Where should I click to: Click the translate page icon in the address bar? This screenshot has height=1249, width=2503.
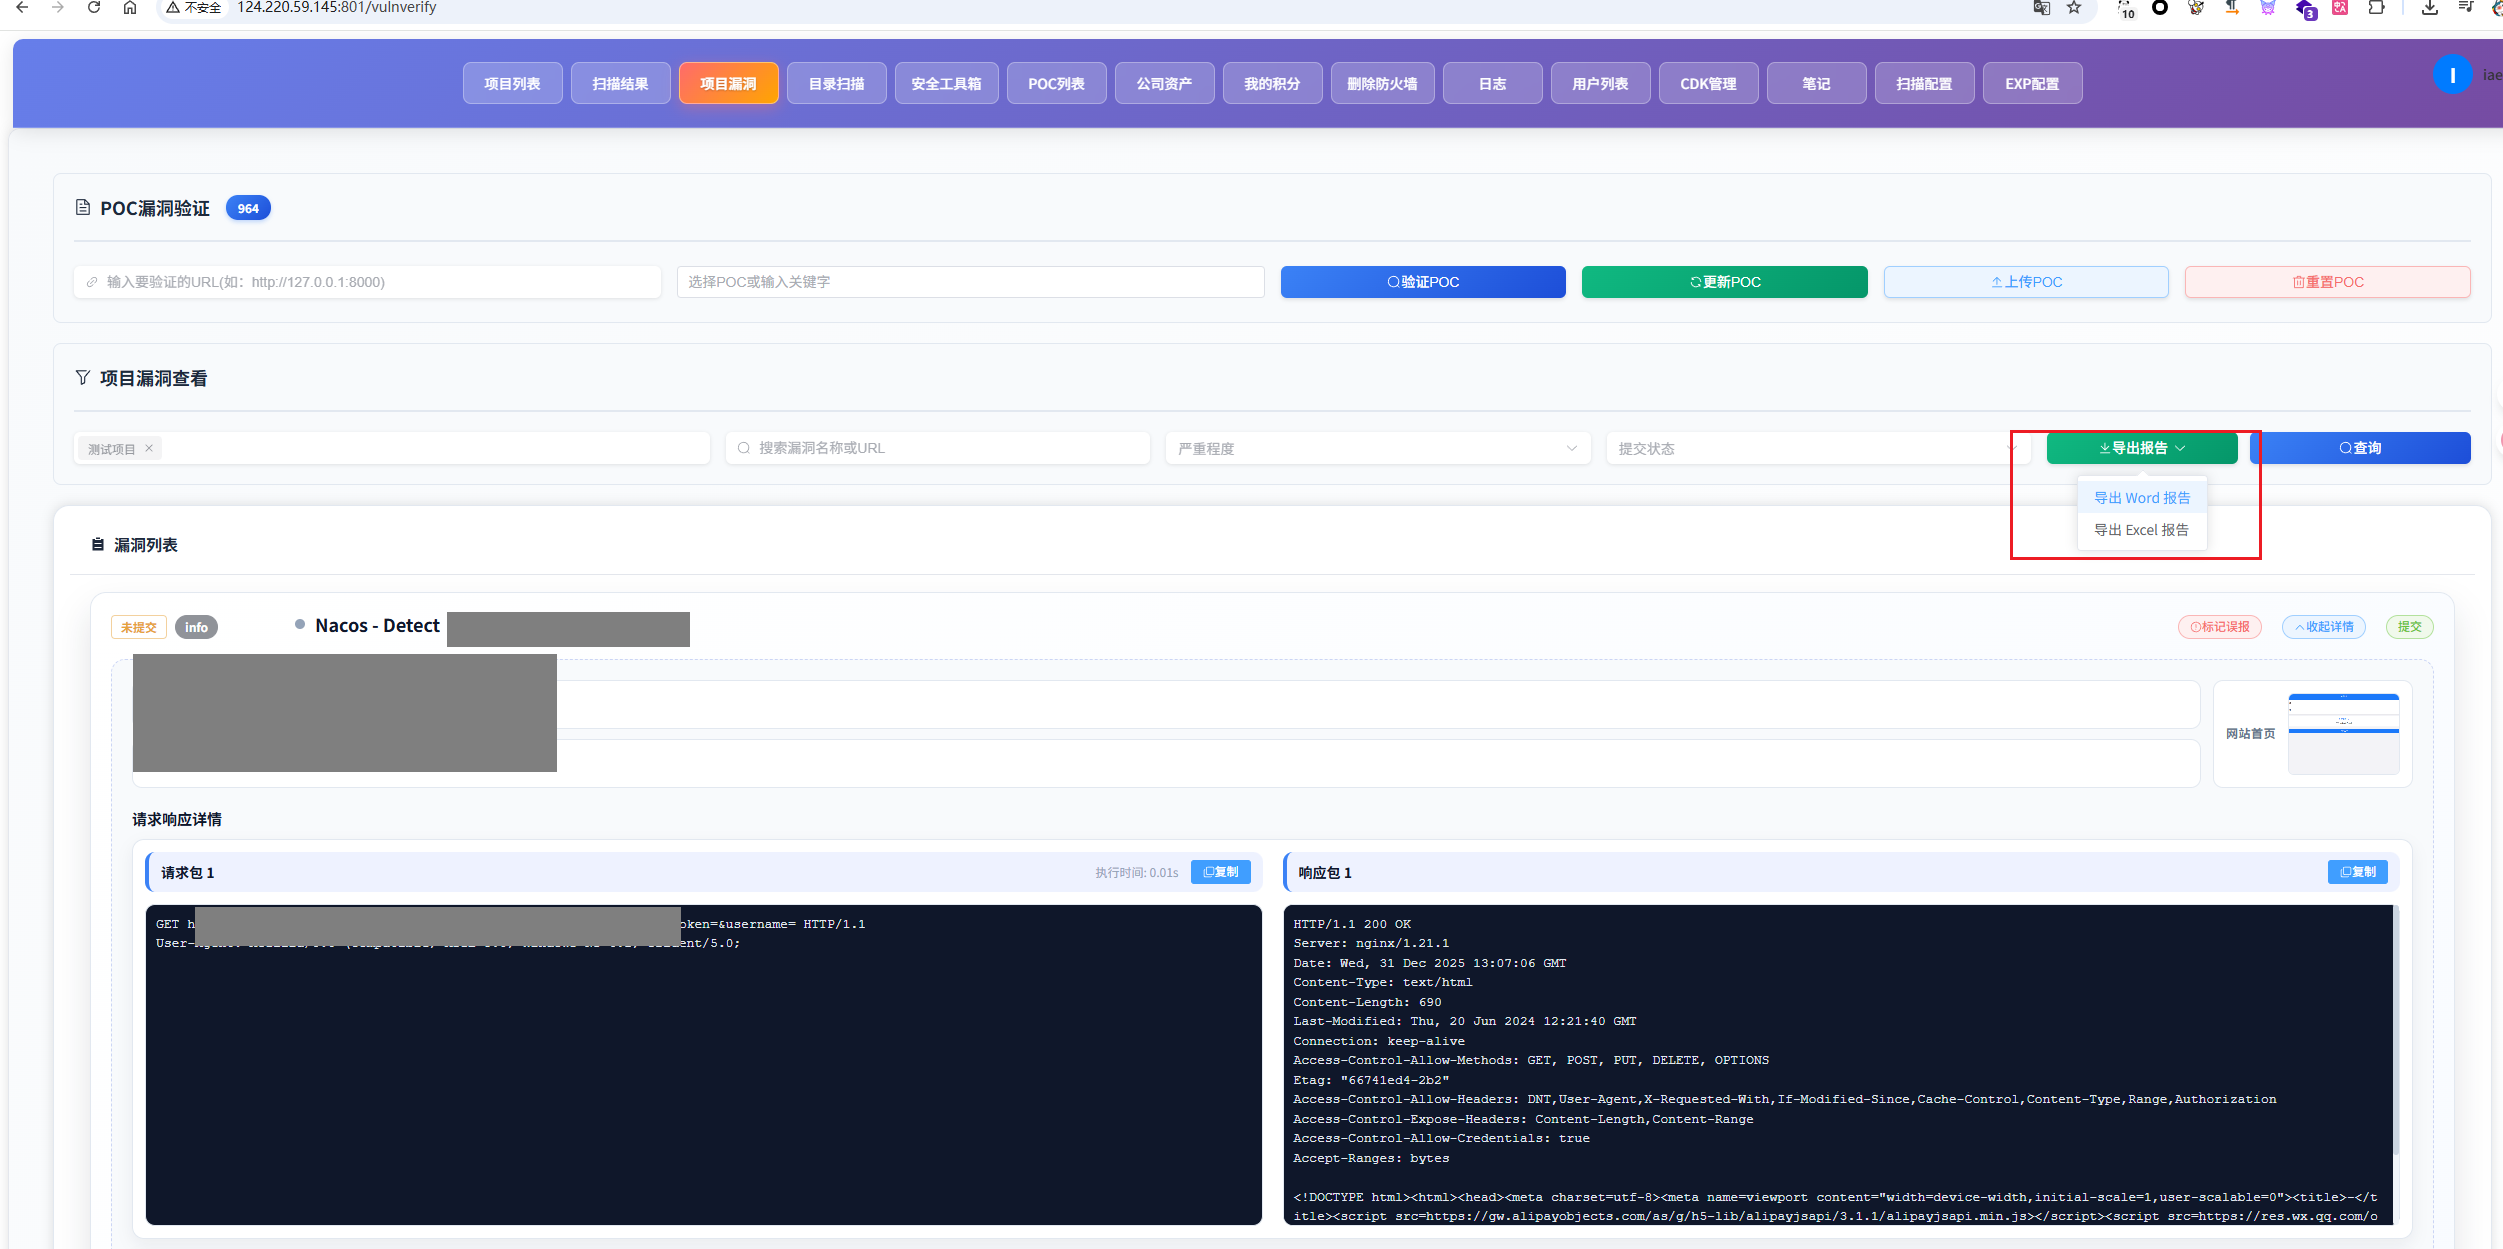(2042, 8)
